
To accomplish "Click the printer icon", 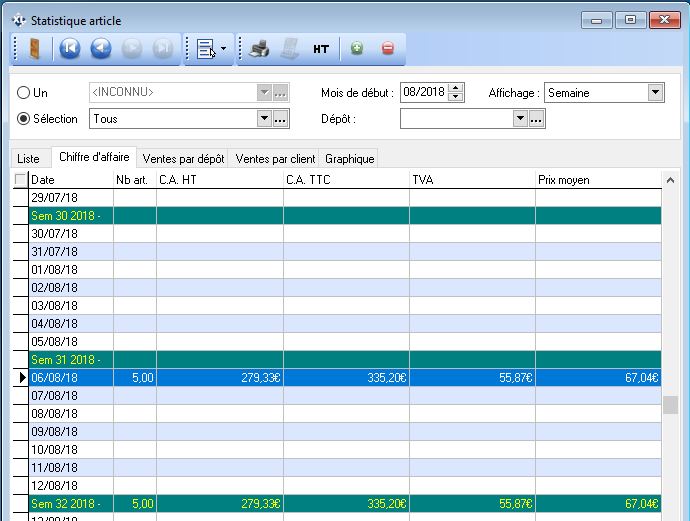I will [x=259, y=48].
